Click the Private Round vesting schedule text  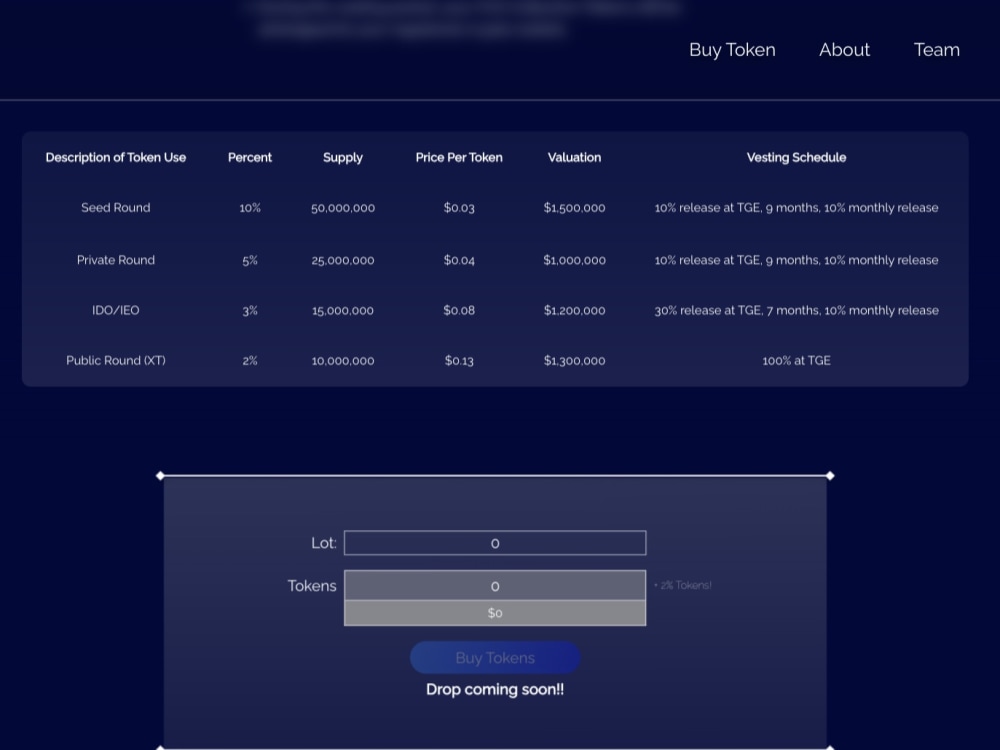click(797, 260)
